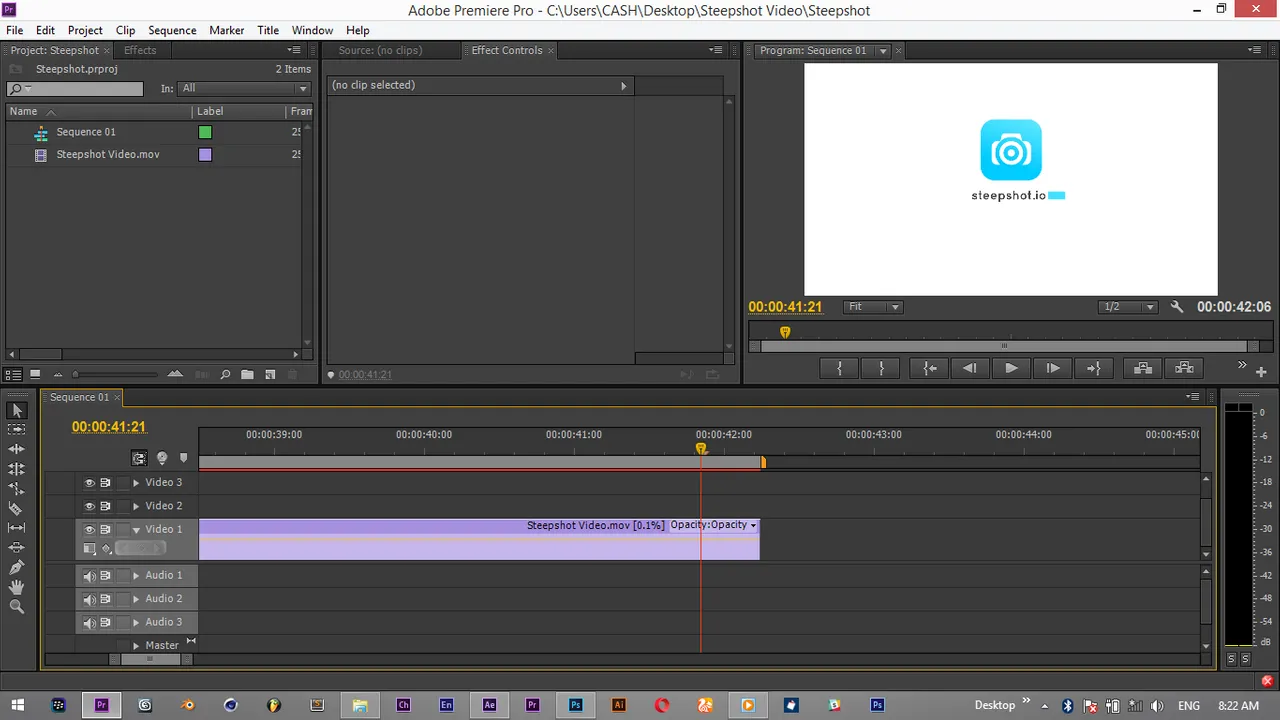Viewport: 1280px width, 720px height.
Task: Click Go to Out point button
Action: tap(1093, 368)
